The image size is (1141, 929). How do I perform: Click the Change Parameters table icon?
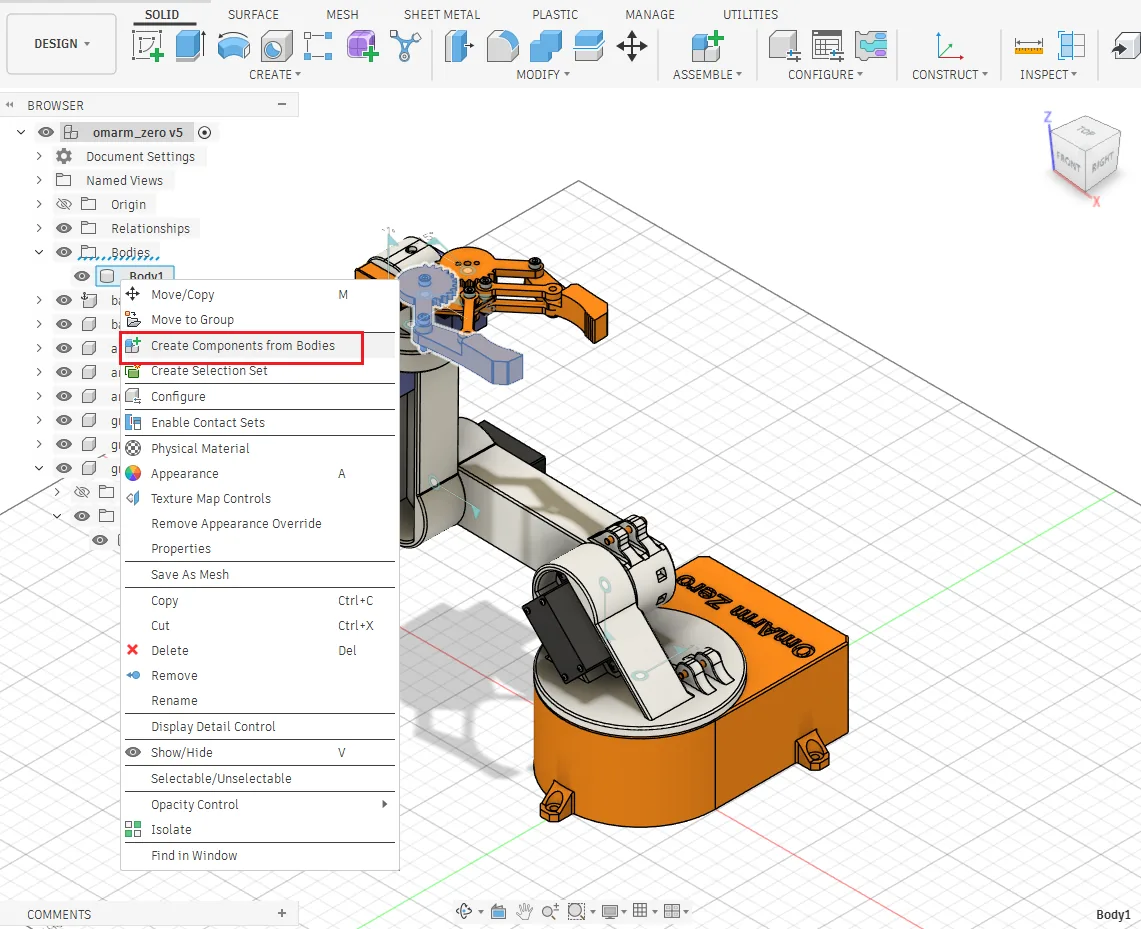tap(827, 45)
